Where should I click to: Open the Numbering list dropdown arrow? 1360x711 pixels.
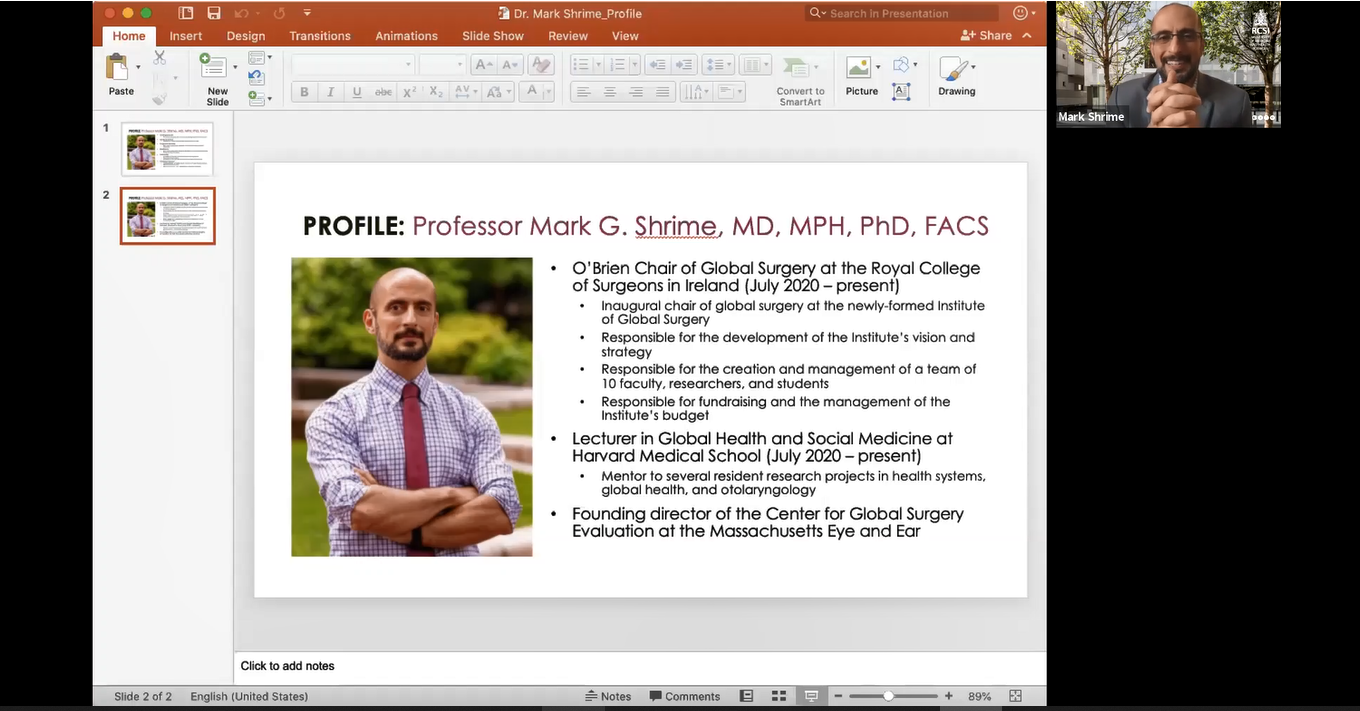coord(636,65)
